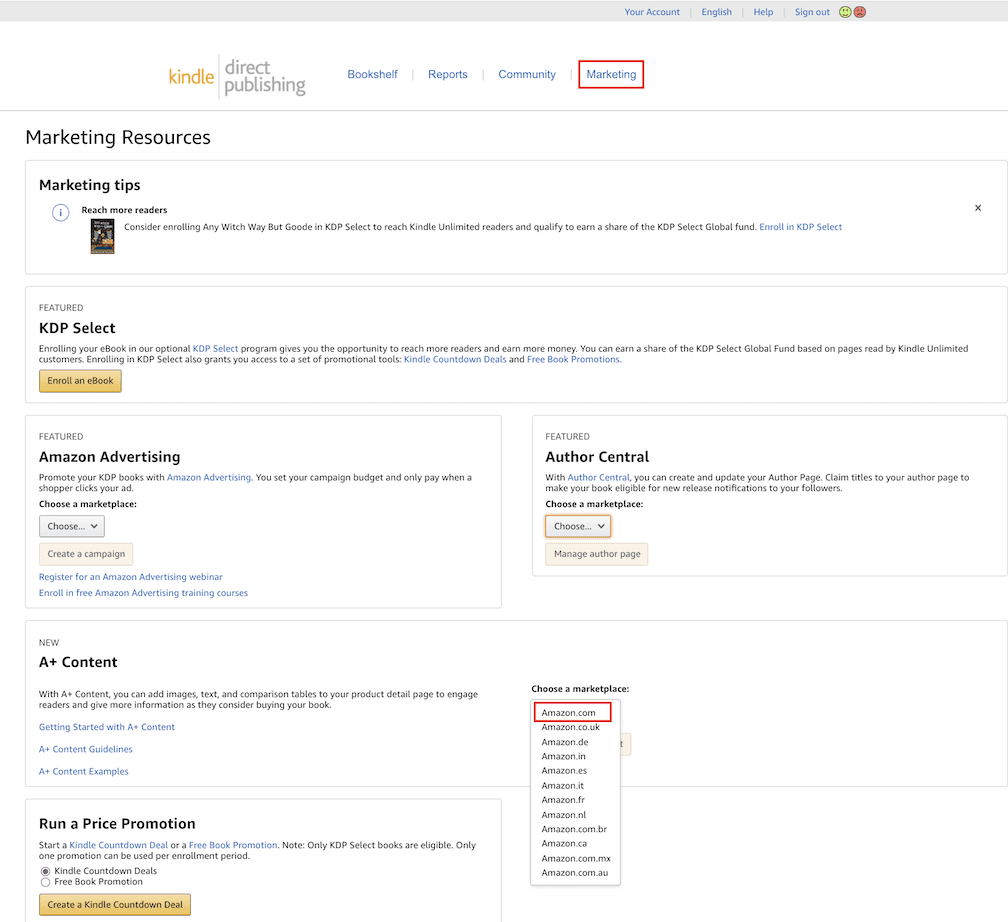Sign out of the KDP account
This screenshot has width=1008, height=922.
point(812,12)
